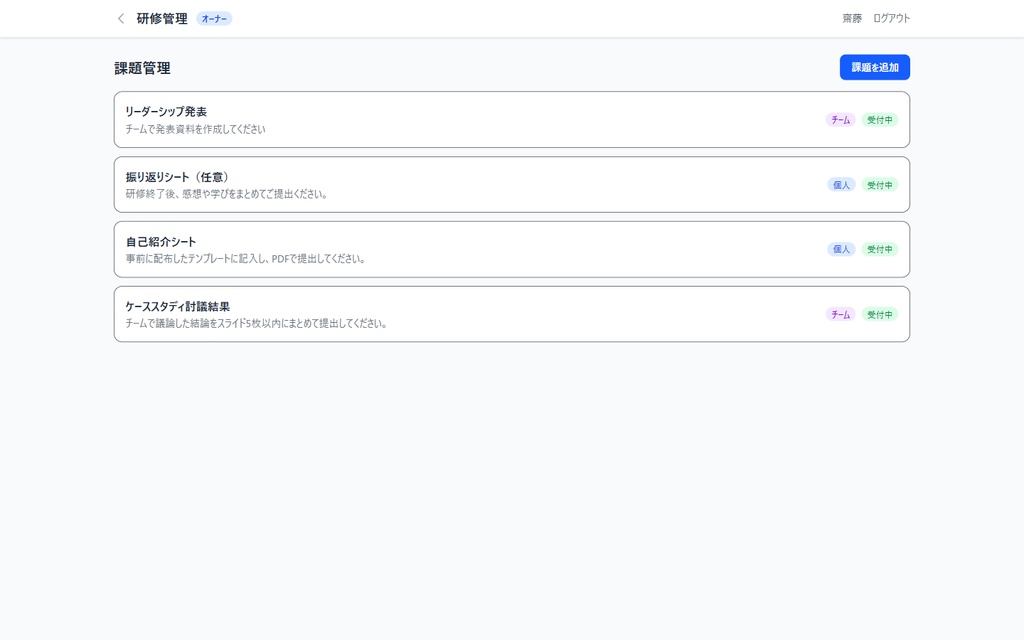Toggle the 個人 label on 振り返りシート card

tap(840, 184)
